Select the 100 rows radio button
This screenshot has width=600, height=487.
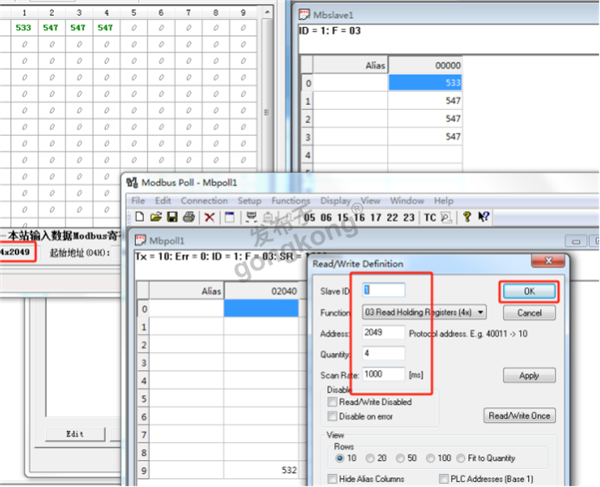tap(430, 458)
